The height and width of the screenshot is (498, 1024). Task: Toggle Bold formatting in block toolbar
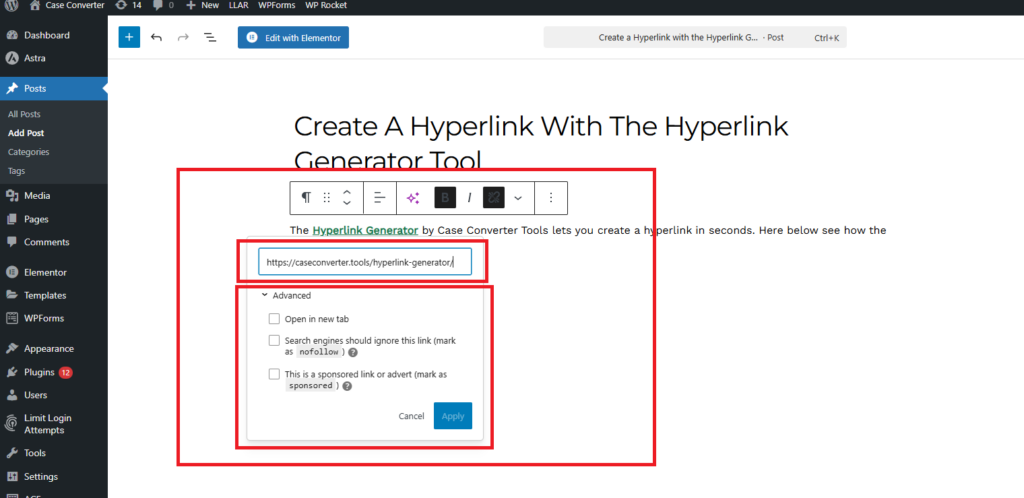pyautogui.click(x=445, y=198)
